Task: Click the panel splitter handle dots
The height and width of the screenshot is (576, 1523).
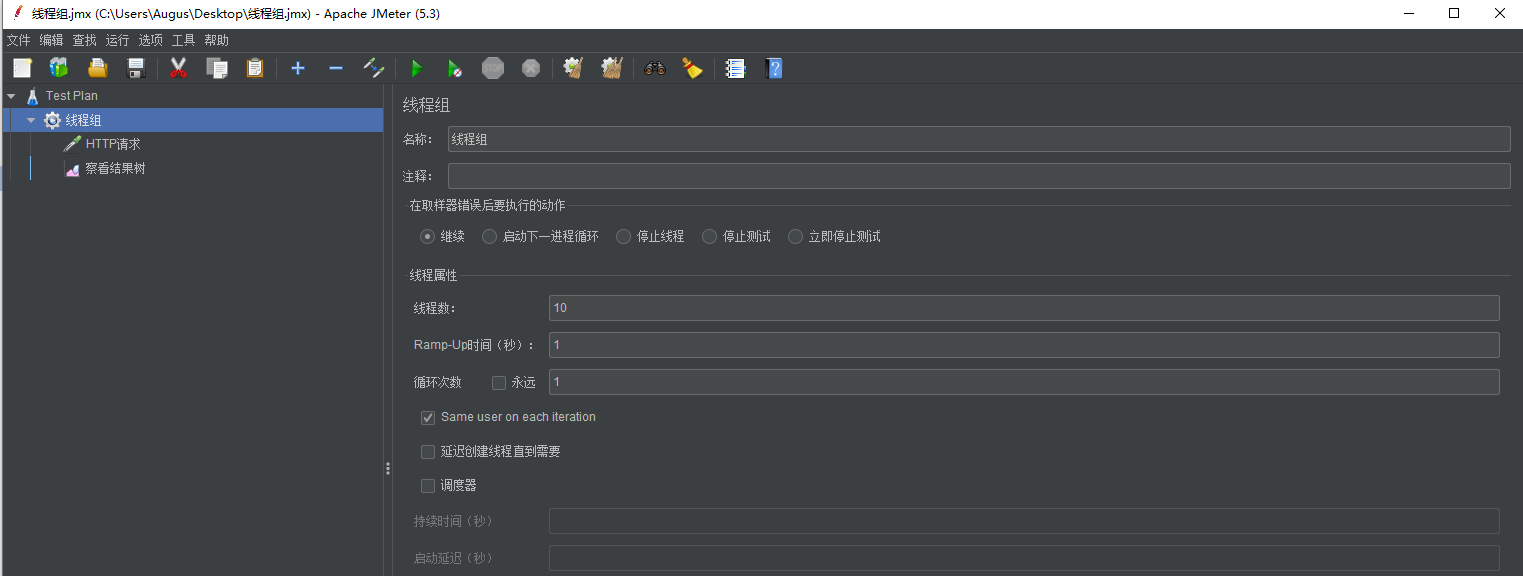Action: tap(388, 468)
